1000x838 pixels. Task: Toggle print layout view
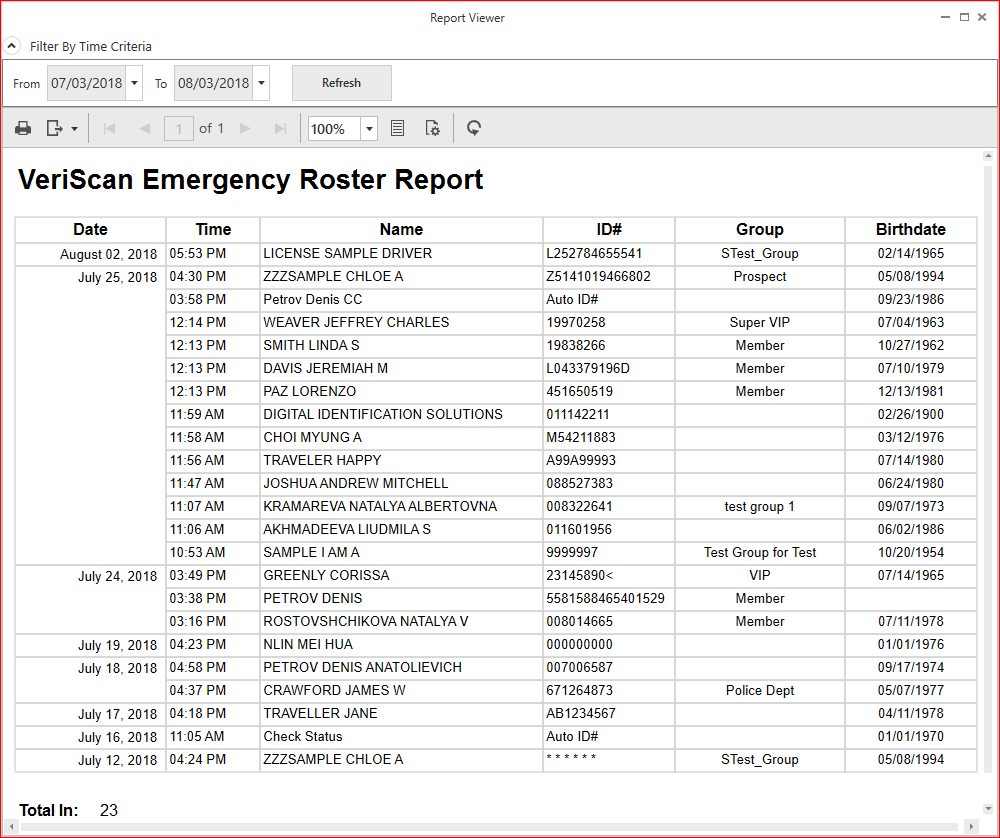[x=397, y=129]
